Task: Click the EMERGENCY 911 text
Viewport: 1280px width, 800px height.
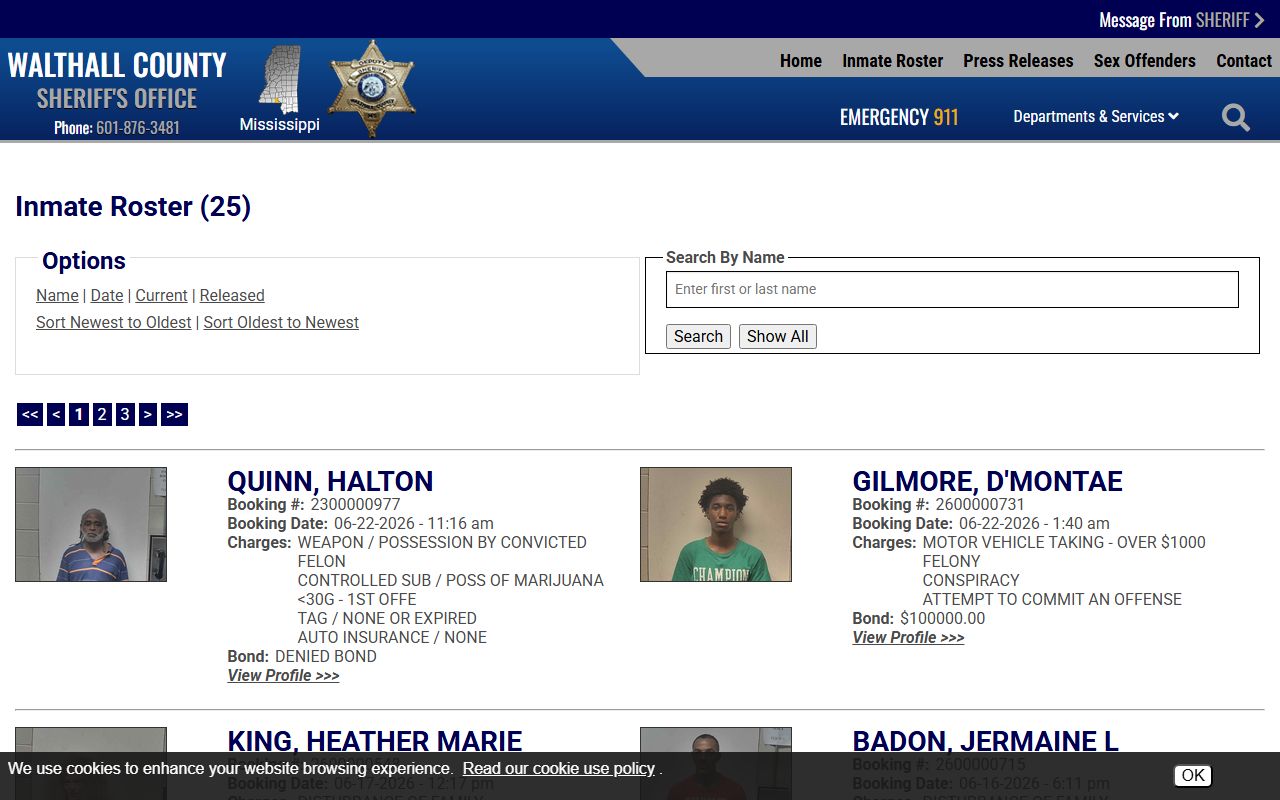Action: [899, 117]
